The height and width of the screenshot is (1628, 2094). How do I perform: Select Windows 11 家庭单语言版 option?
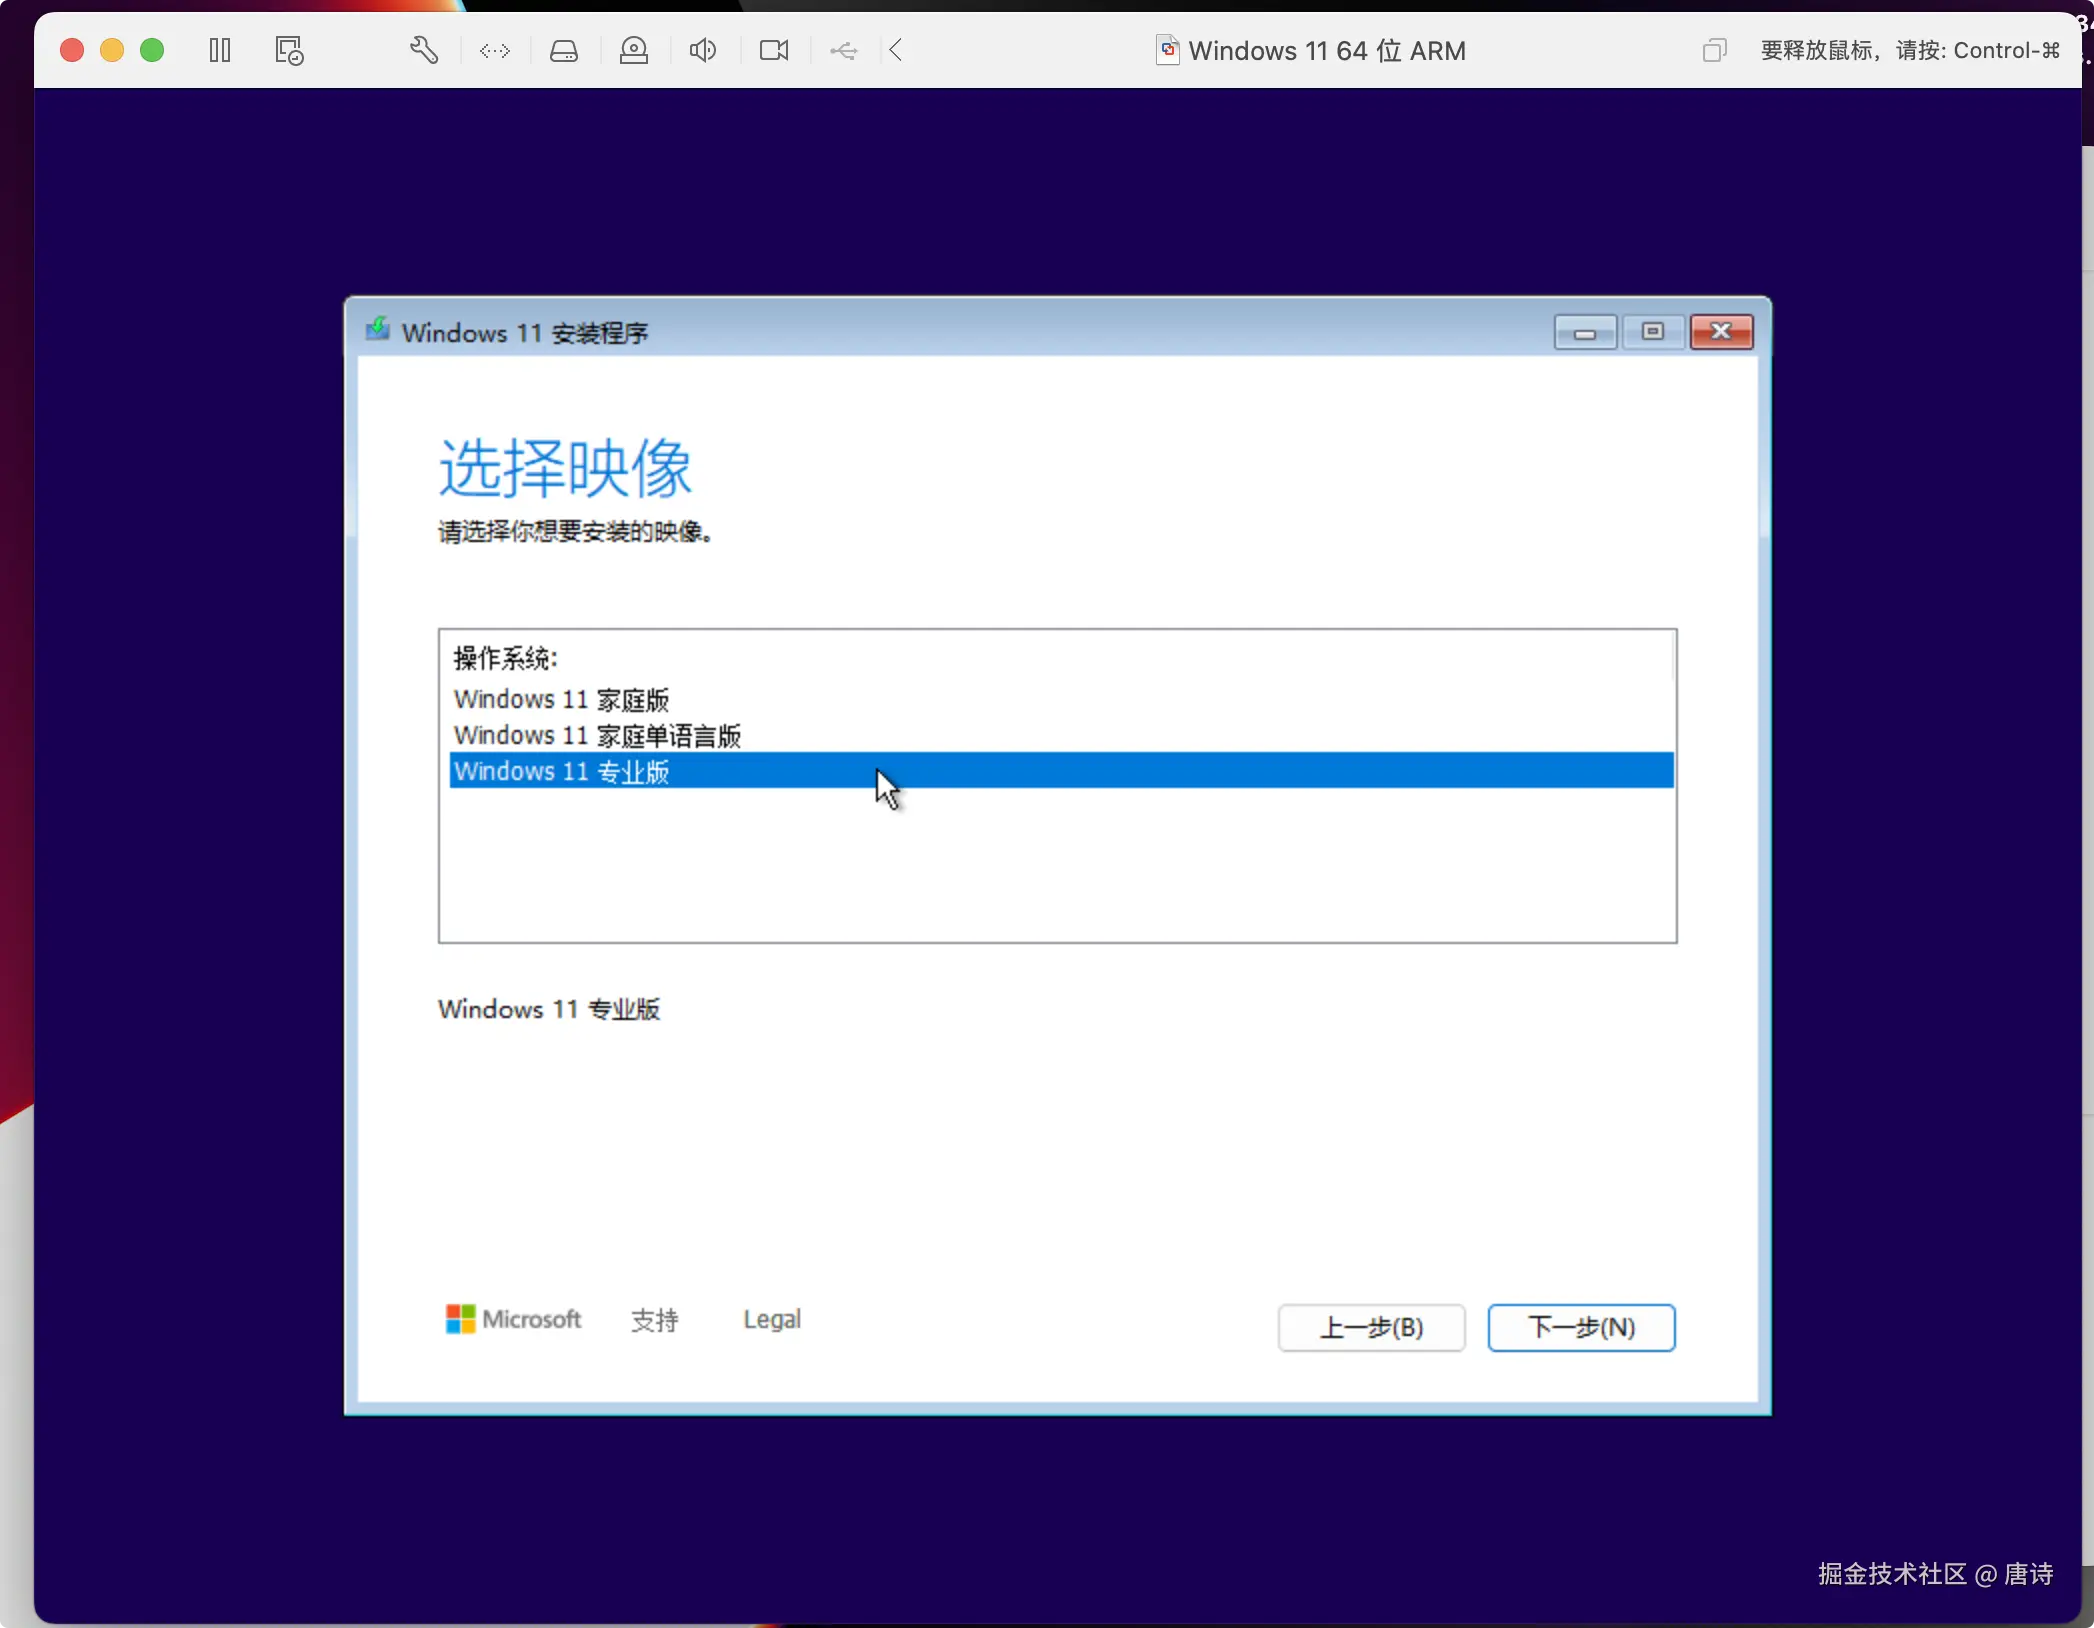coord(597,735)
